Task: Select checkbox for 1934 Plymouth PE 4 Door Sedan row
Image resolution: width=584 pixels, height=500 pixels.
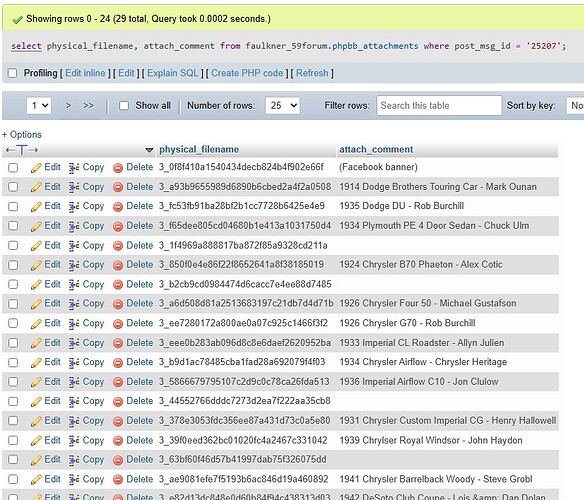Action: point(13,226)
